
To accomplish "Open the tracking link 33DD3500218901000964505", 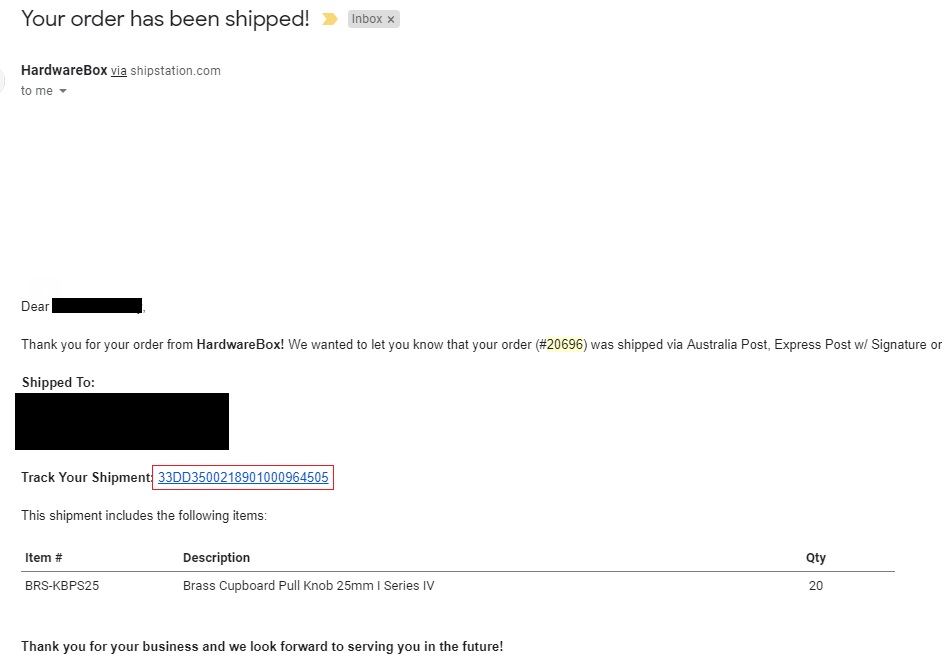I will pos(243,477).
